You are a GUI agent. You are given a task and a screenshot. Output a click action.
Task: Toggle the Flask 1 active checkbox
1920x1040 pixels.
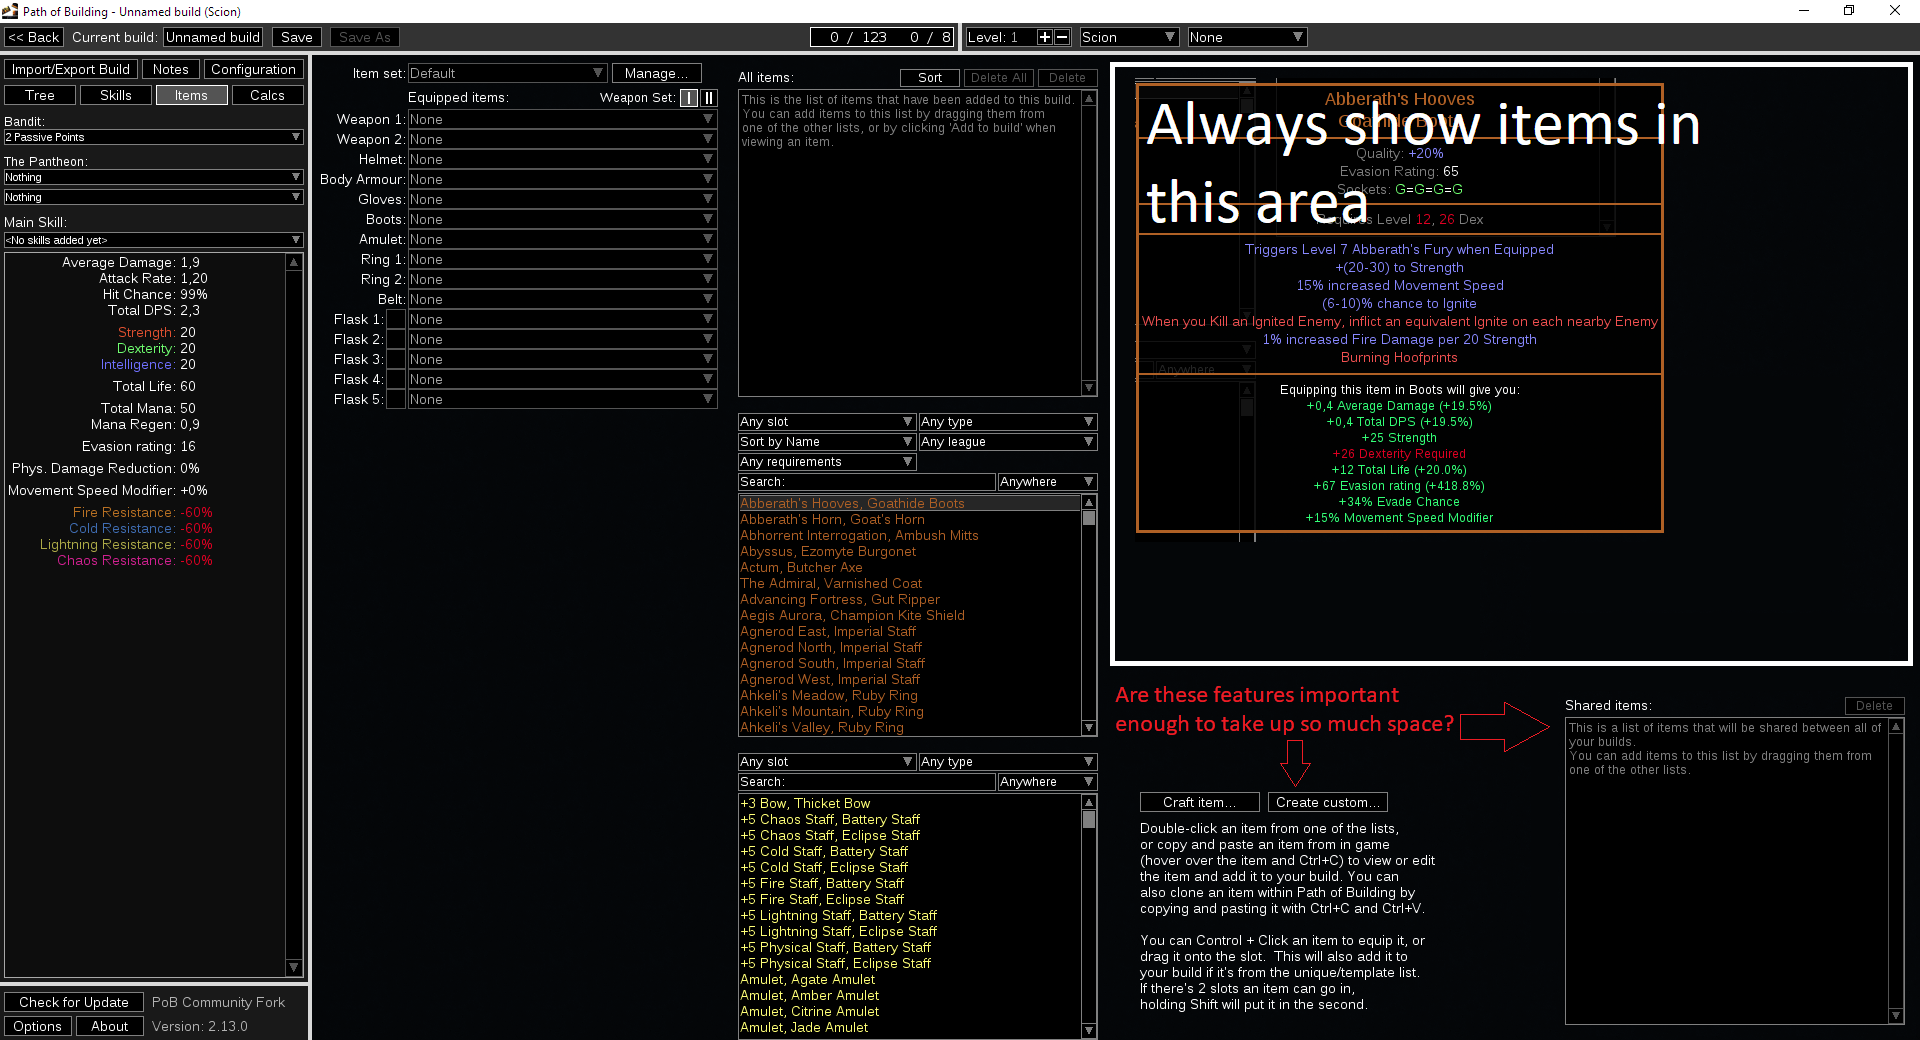point(396,319)
